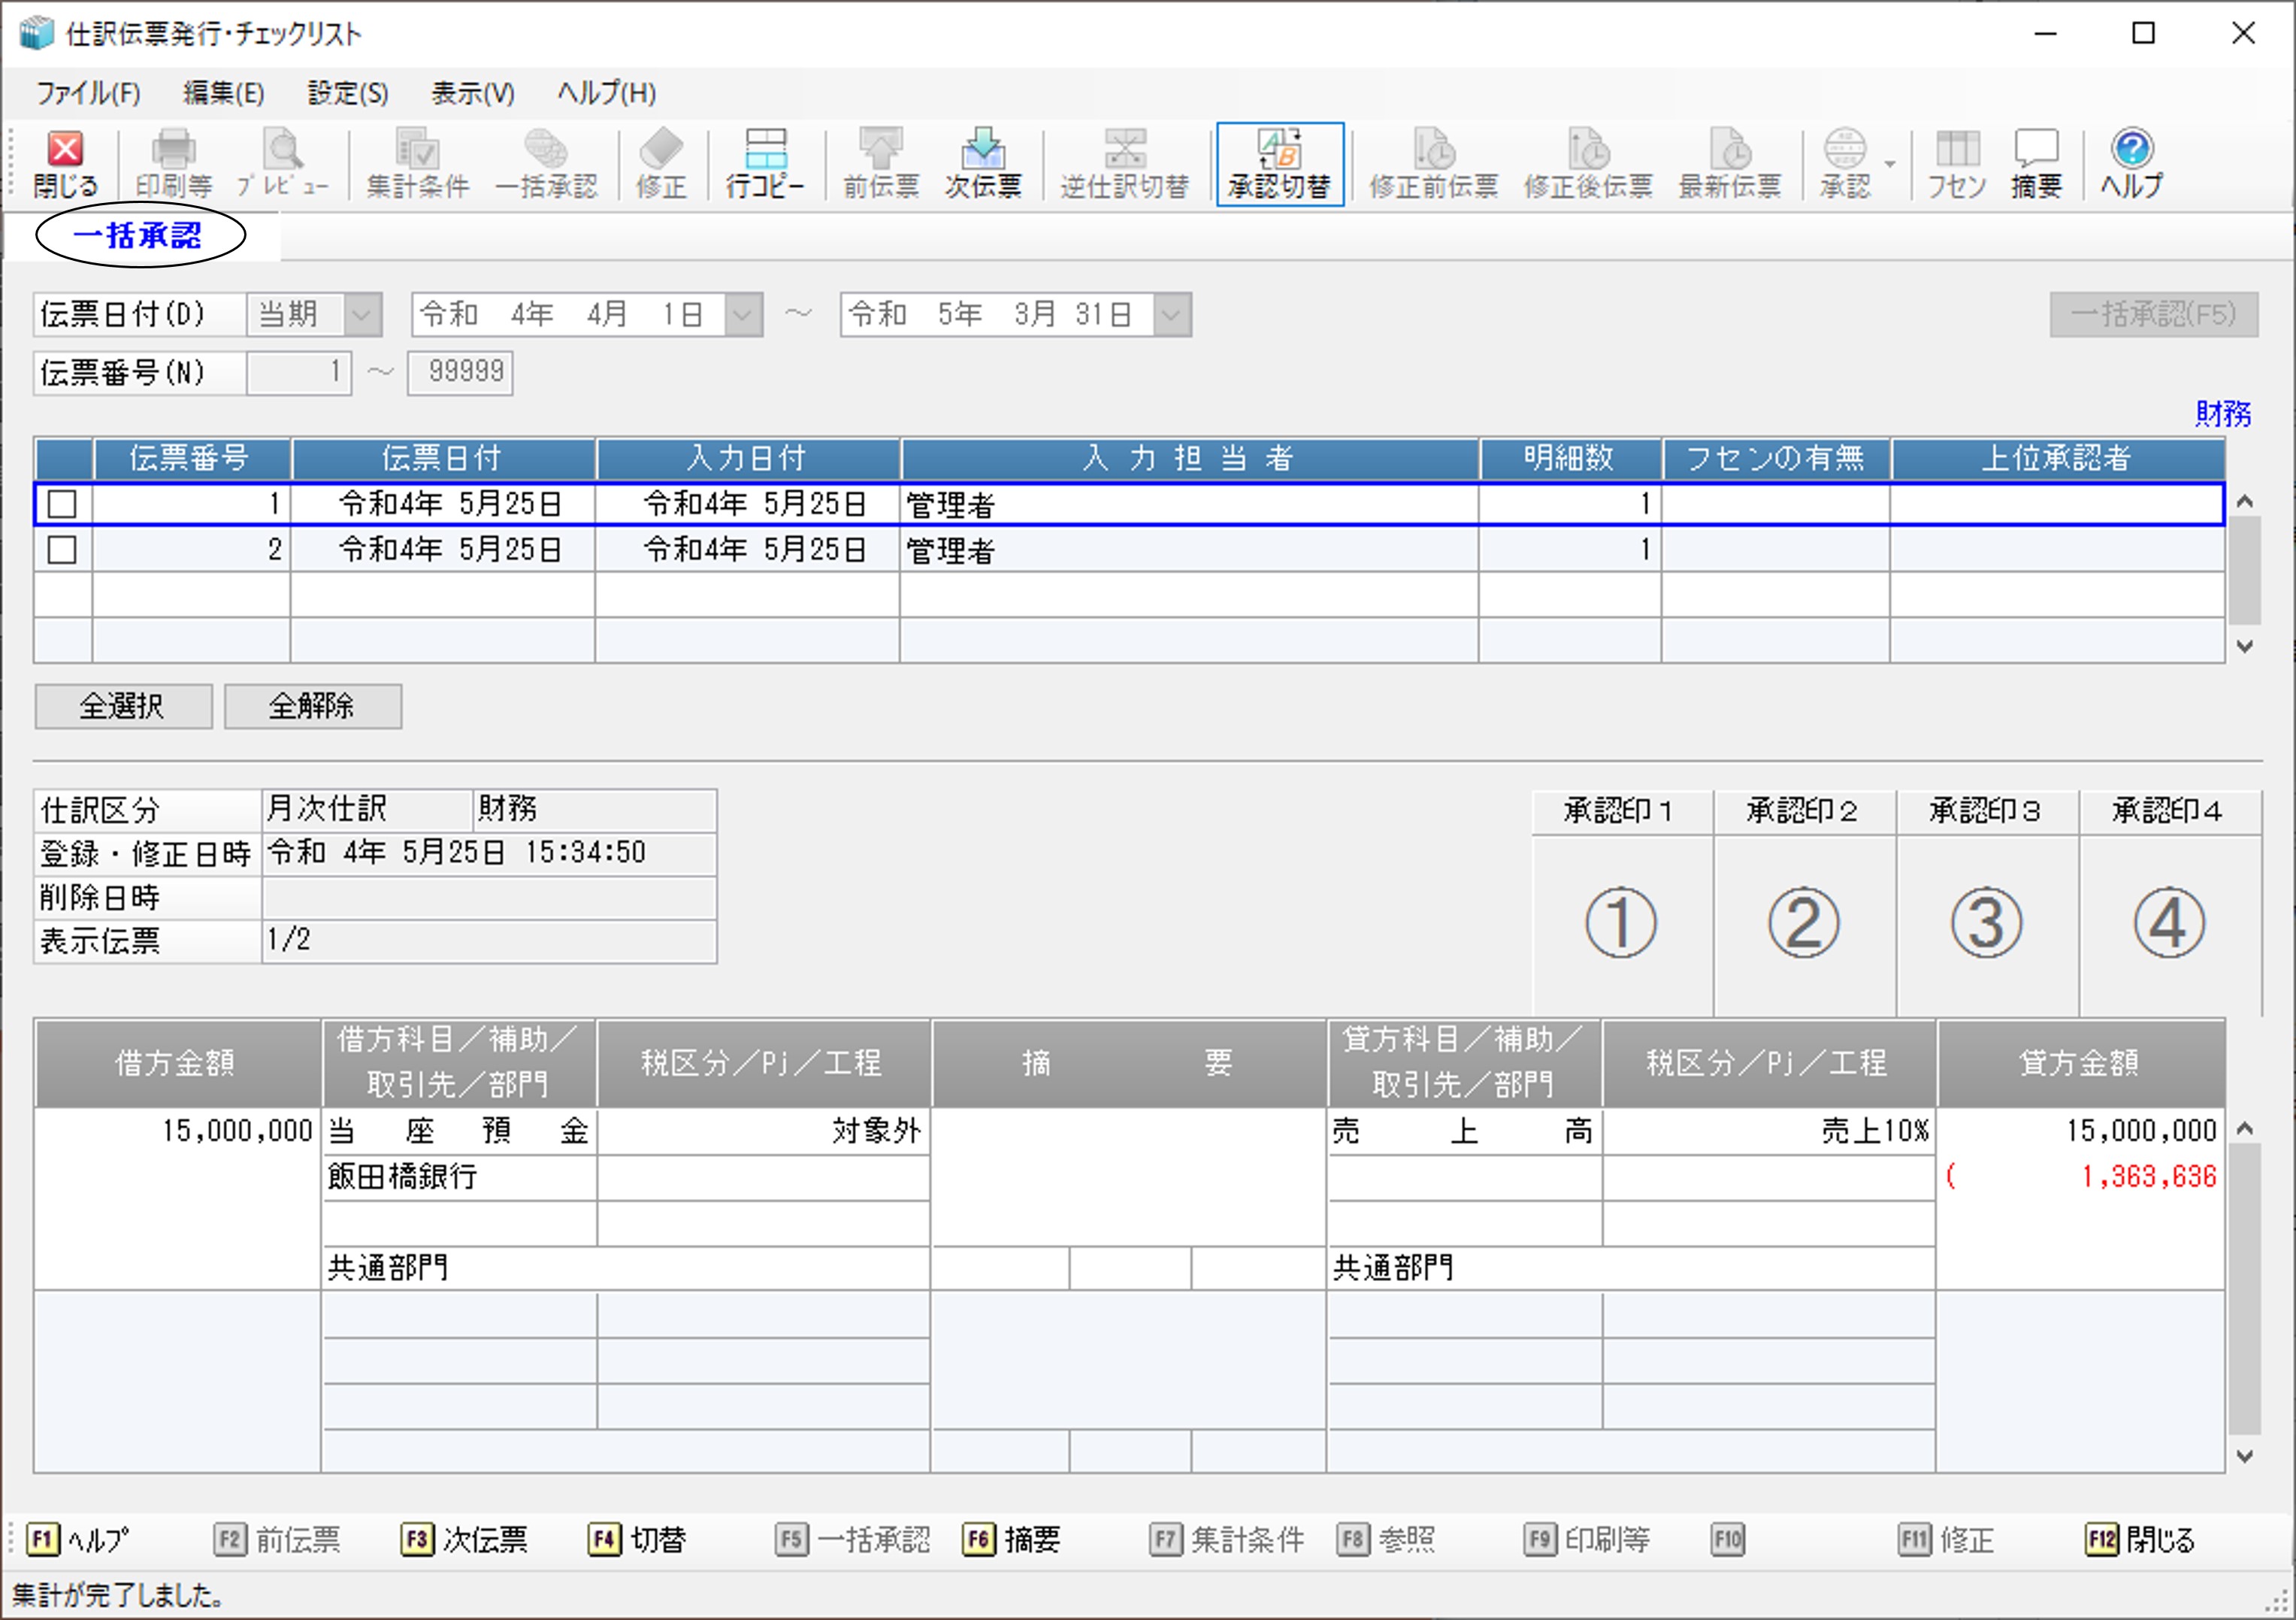The width and height of the screenshot is (2296, 1620).
Task: Click the 一括承認 toolbar icon
Action: click(x=546, y=164)
